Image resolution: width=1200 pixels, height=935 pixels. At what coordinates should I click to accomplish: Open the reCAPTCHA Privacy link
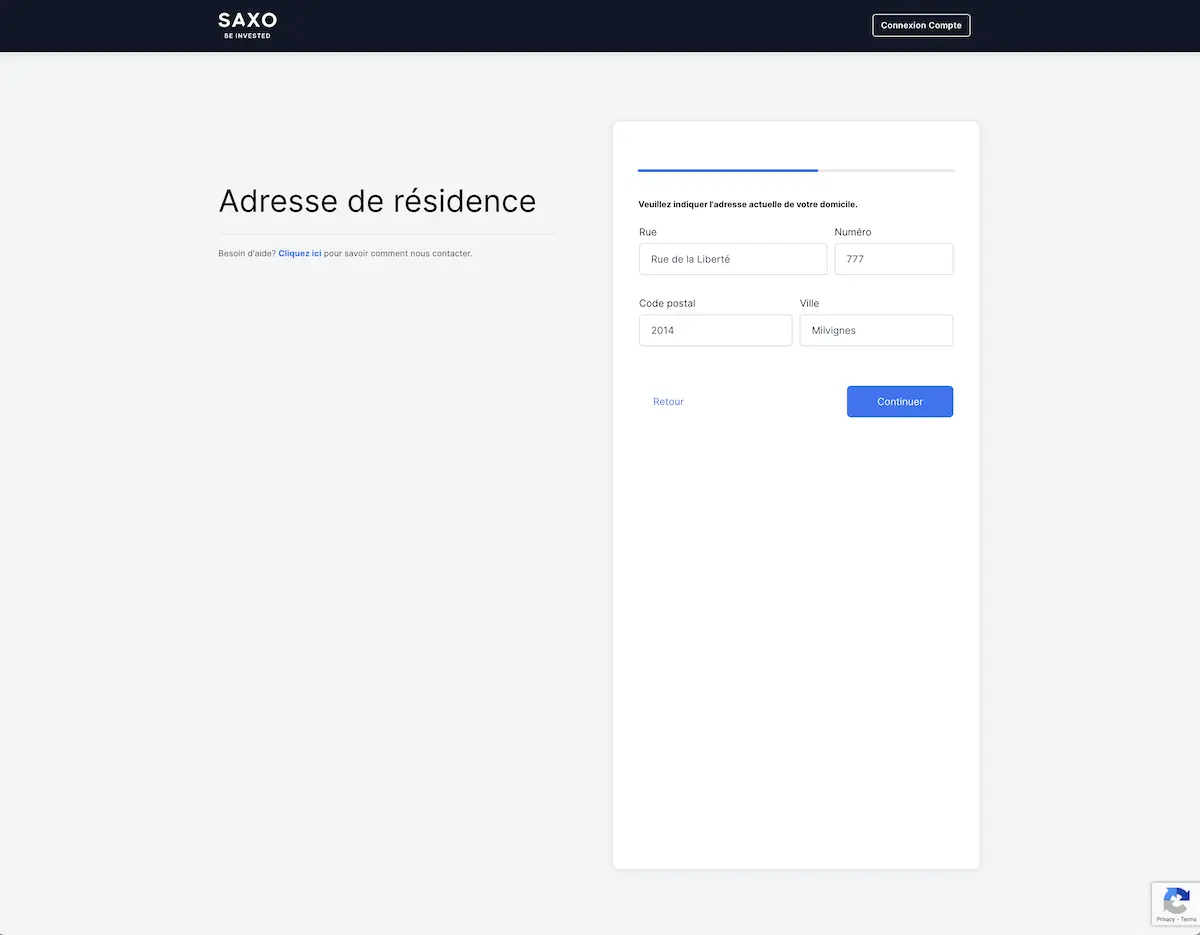click(x=1165, y=919)
